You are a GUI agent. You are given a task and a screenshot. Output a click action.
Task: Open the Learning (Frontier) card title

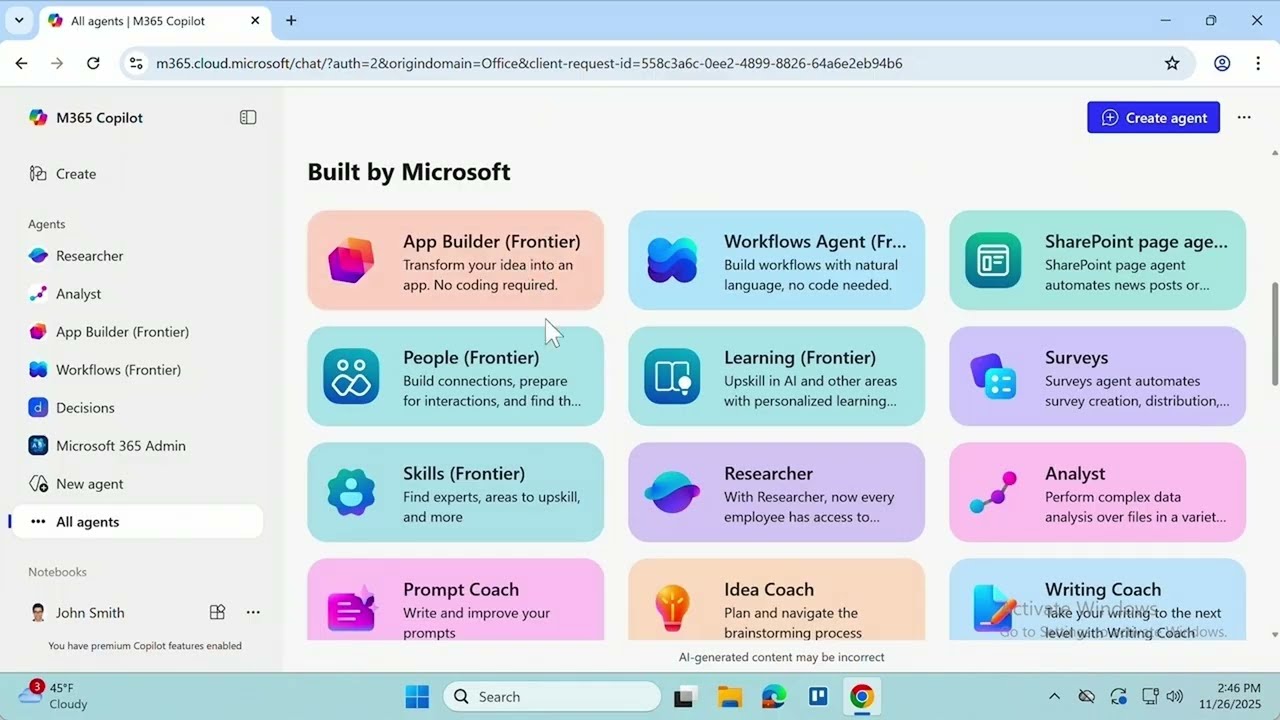[800, 357]
